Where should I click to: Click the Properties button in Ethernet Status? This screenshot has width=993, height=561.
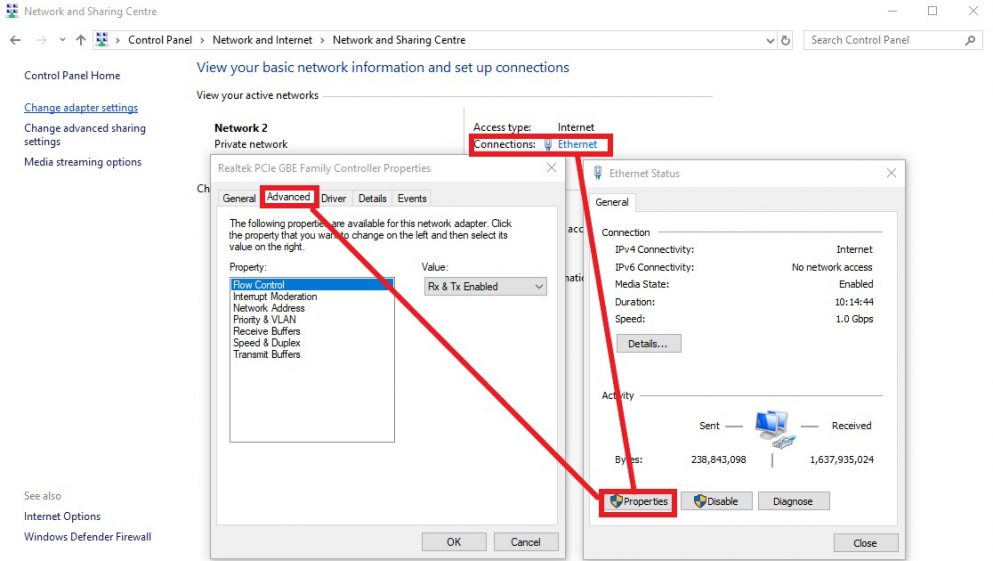tap(640, 501)
